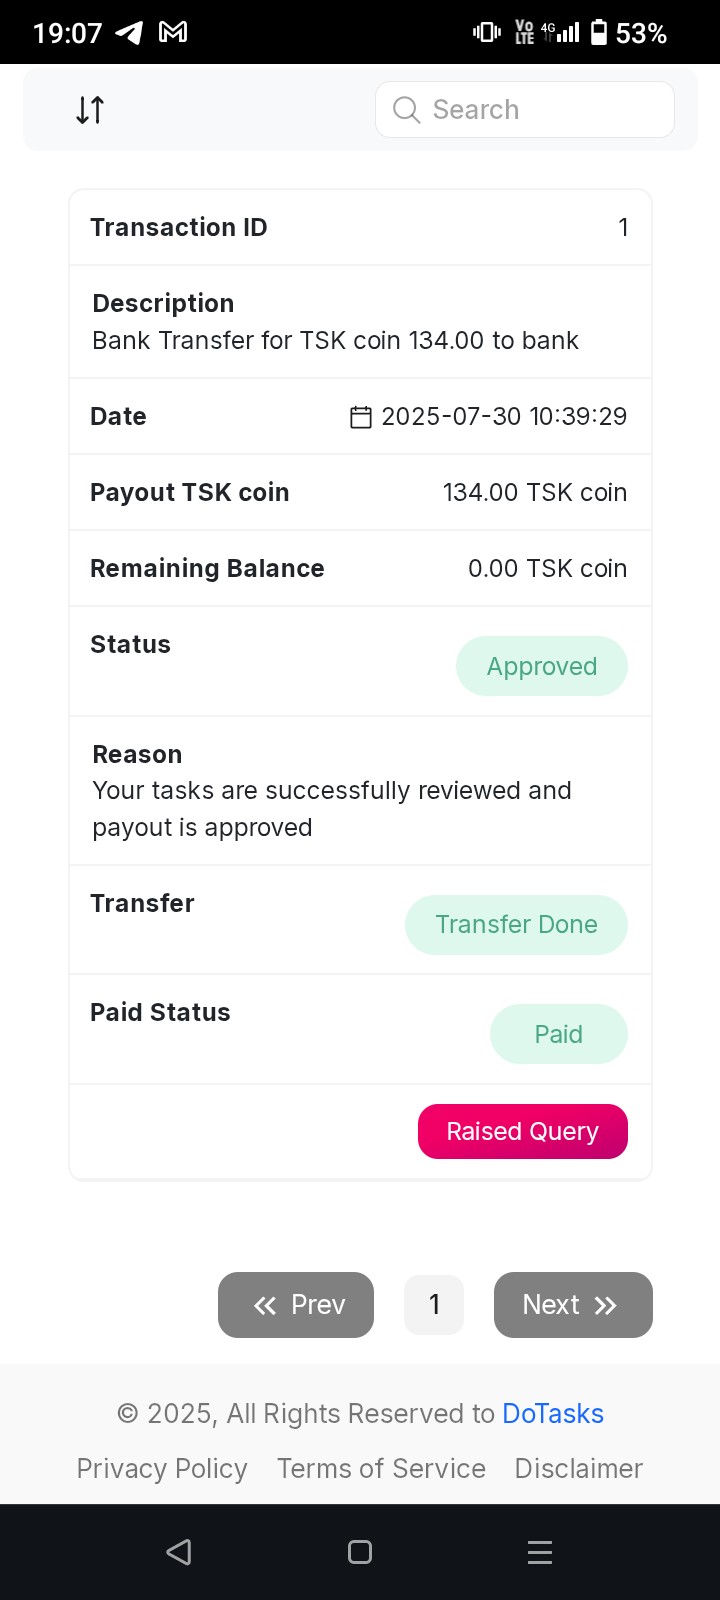Tap the Approved status badge

click(542, 667)
